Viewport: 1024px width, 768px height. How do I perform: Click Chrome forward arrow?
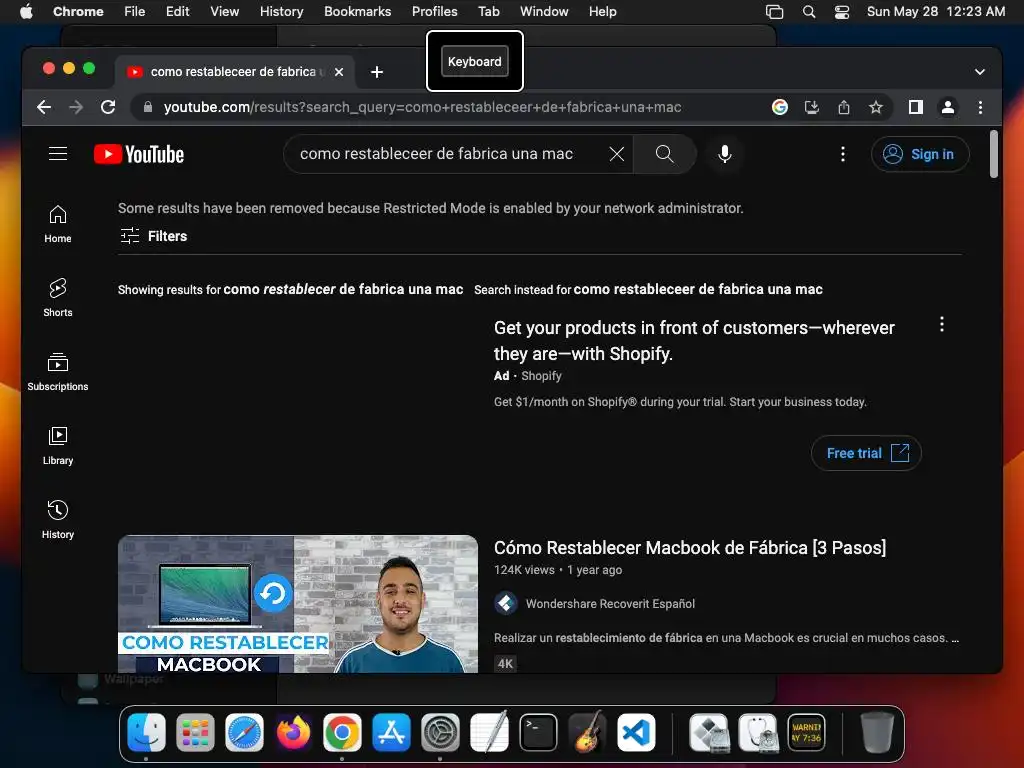click(x=76, y=107)
